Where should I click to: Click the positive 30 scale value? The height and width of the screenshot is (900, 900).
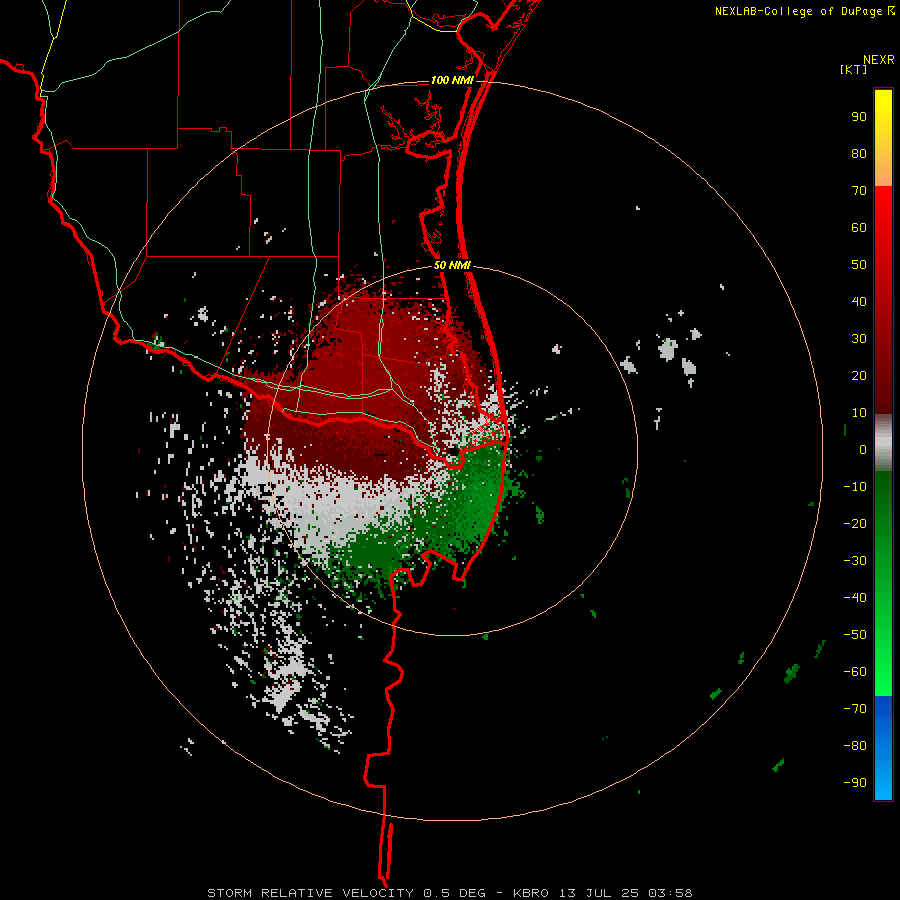pos(859,339)
